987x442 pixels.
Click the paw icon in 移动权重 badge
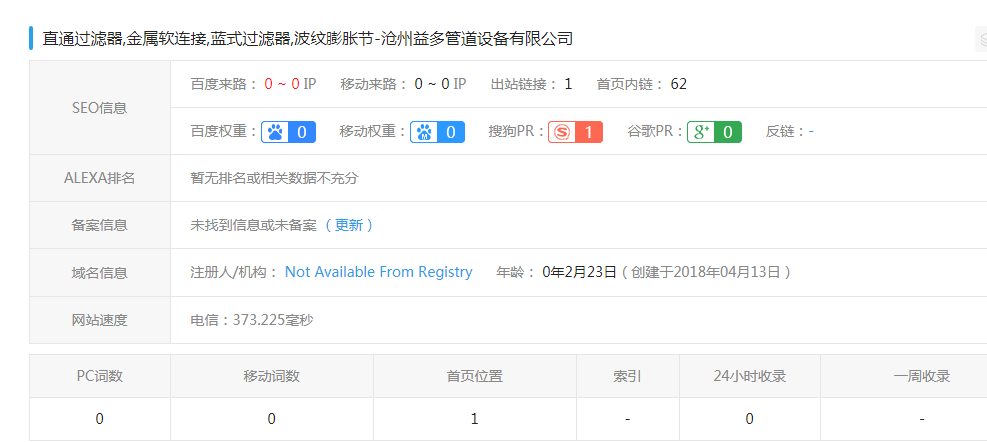click(x=424, y=132)
